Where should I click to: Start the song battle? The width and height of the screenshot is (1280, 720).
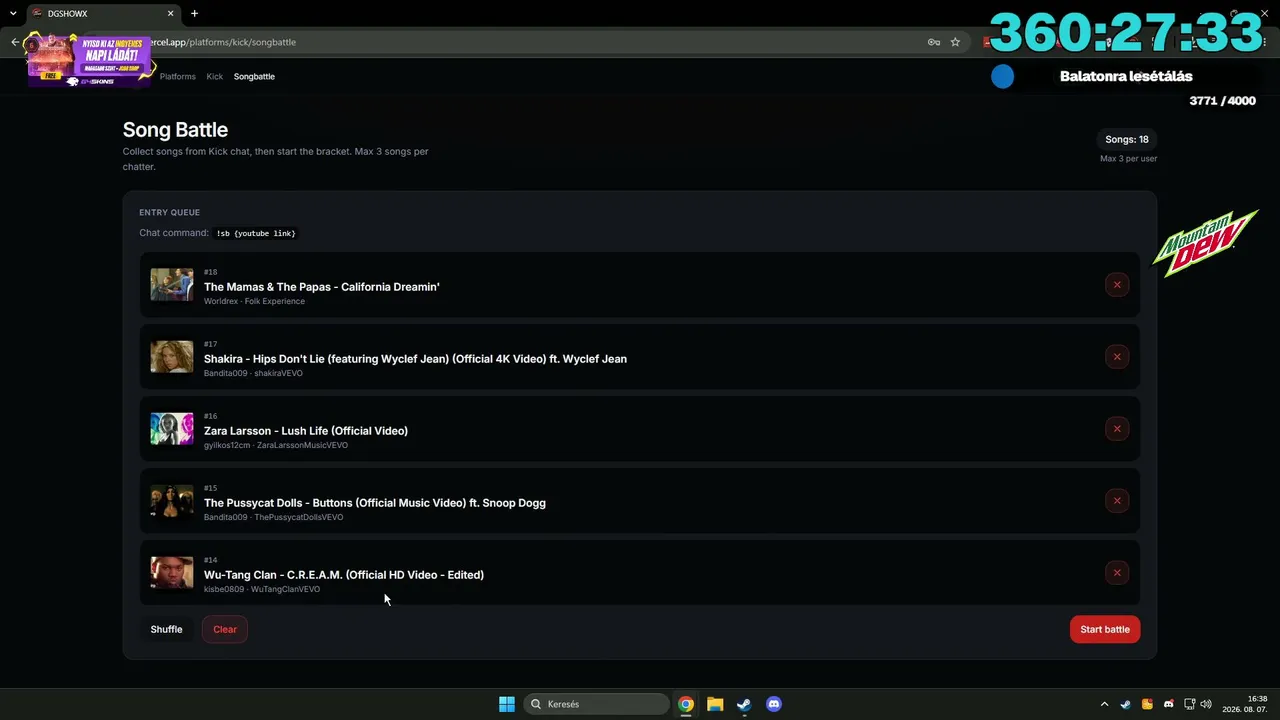pos(1105,629)
